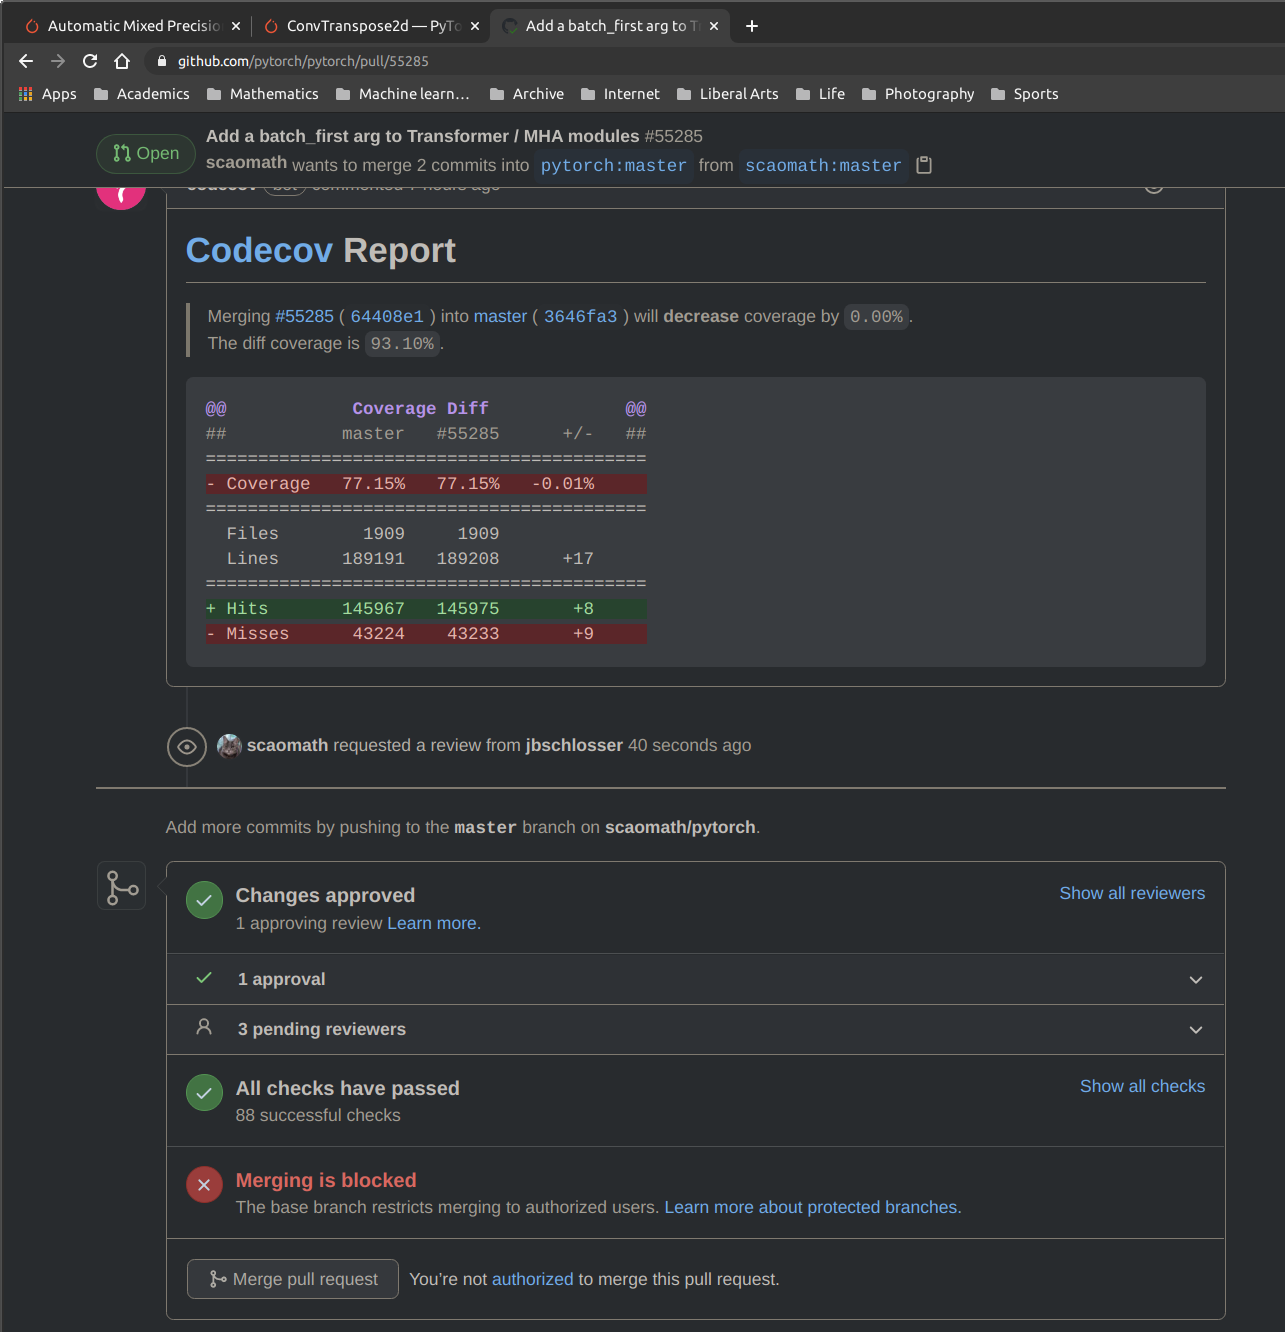Open the pytorch:master base branch link
The height and width of the screenshot is (1332, 1285).
click(x=613, y=165)
